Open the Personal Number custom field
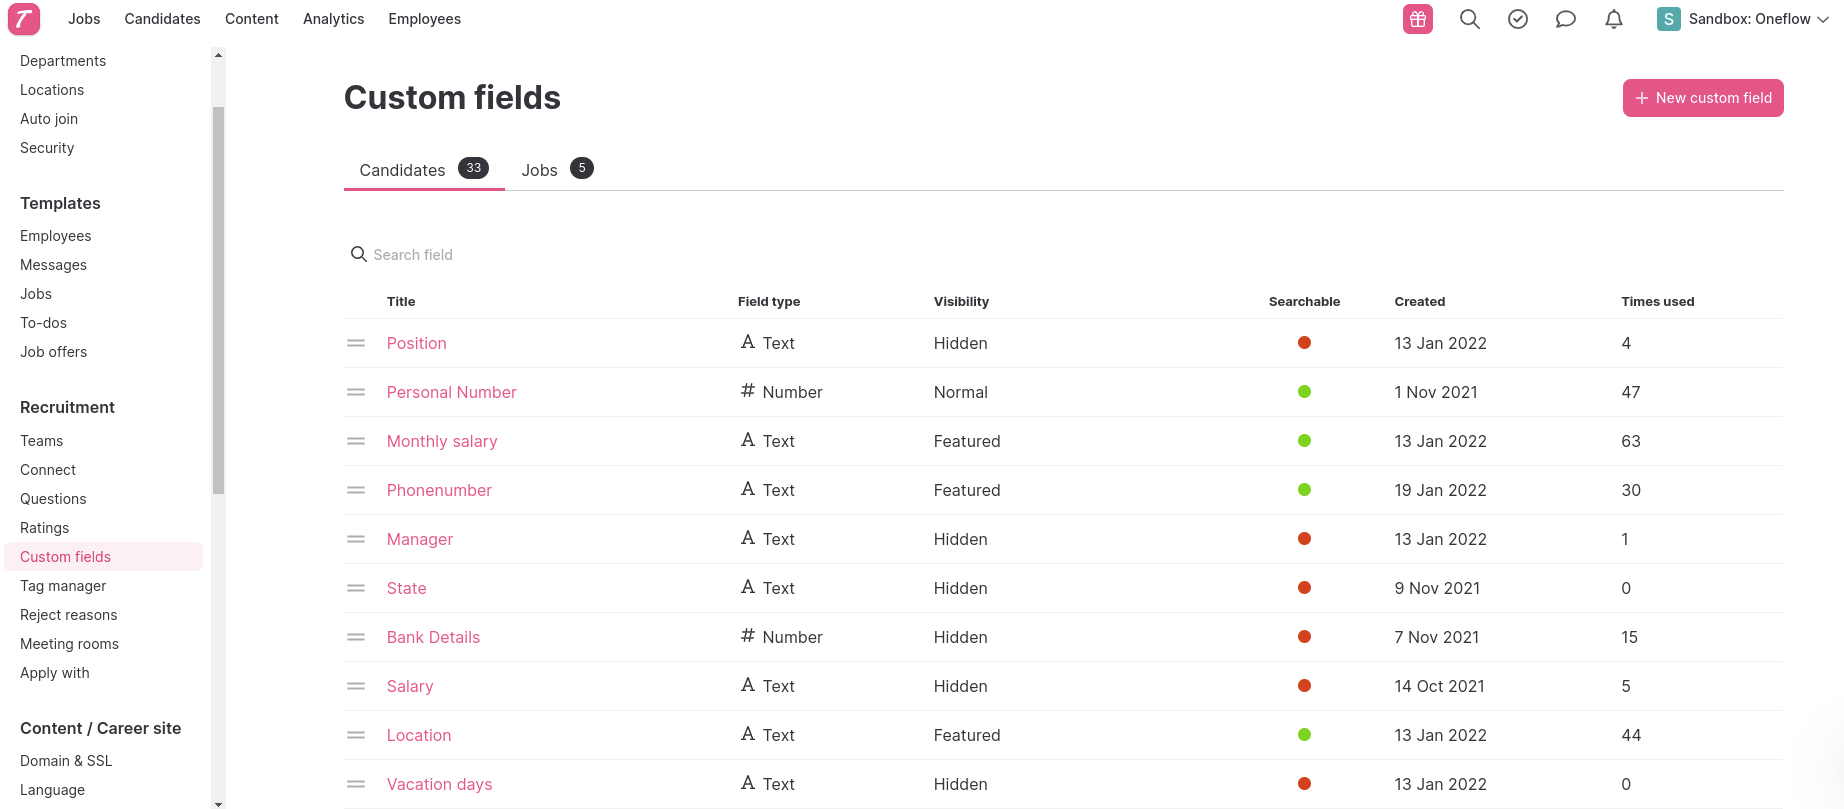Image resolution: width=1844 pixels, height=809 pixels. pyautogui.click(x=452, y=392)
